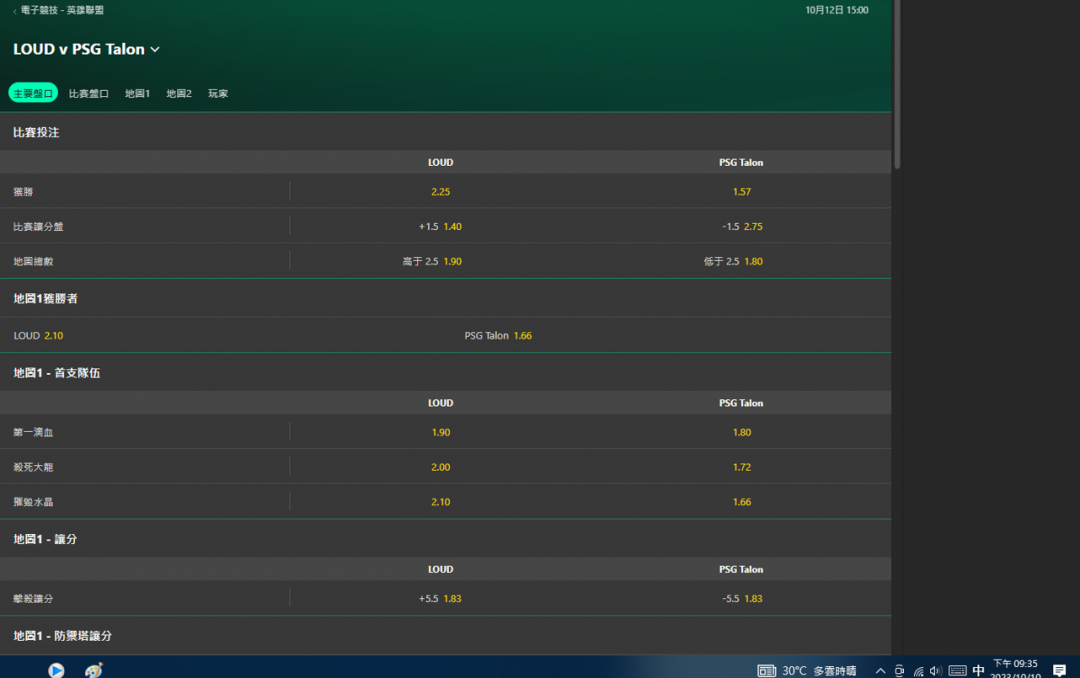Open the 地圖1 tab

(137, 93)
